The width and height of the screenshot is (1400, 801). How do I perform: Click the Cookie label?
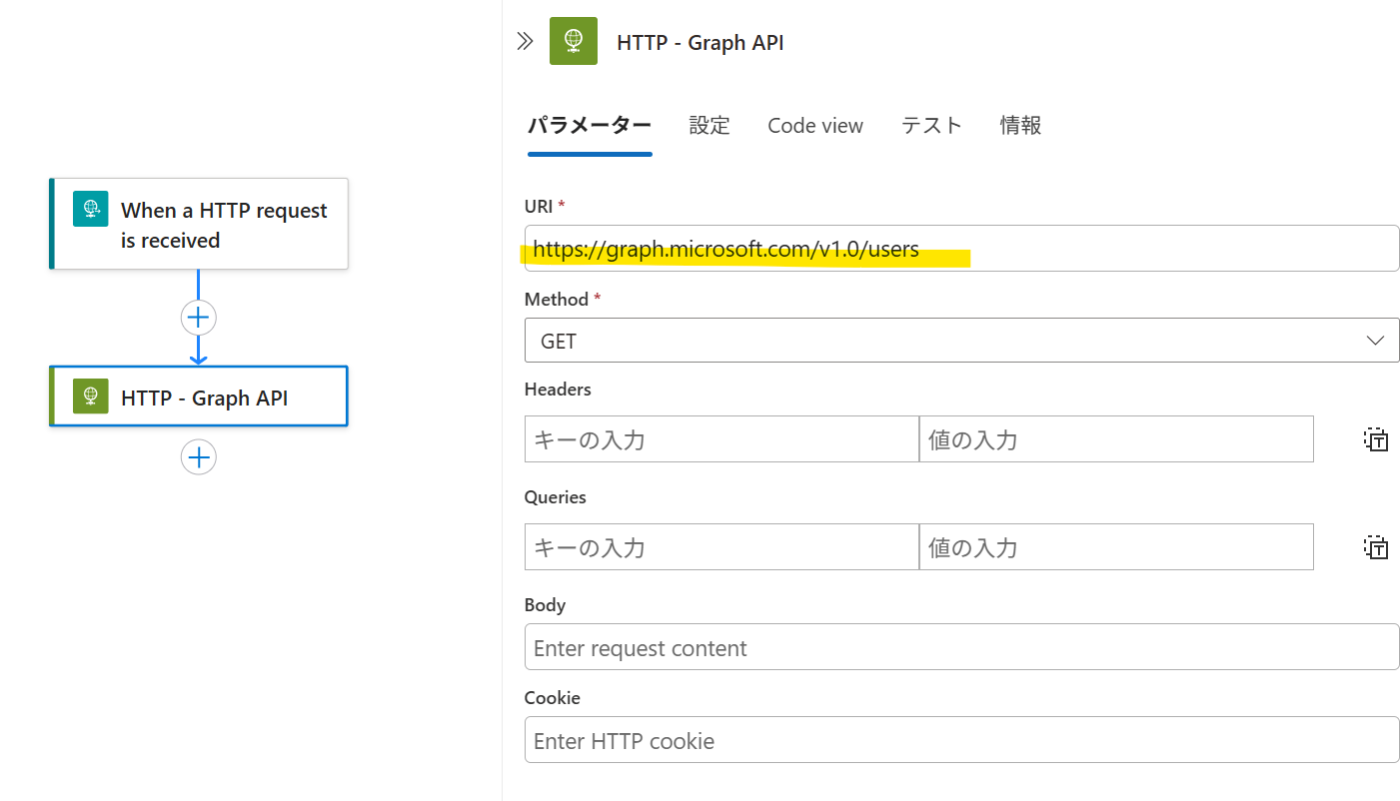coord(552,697)
